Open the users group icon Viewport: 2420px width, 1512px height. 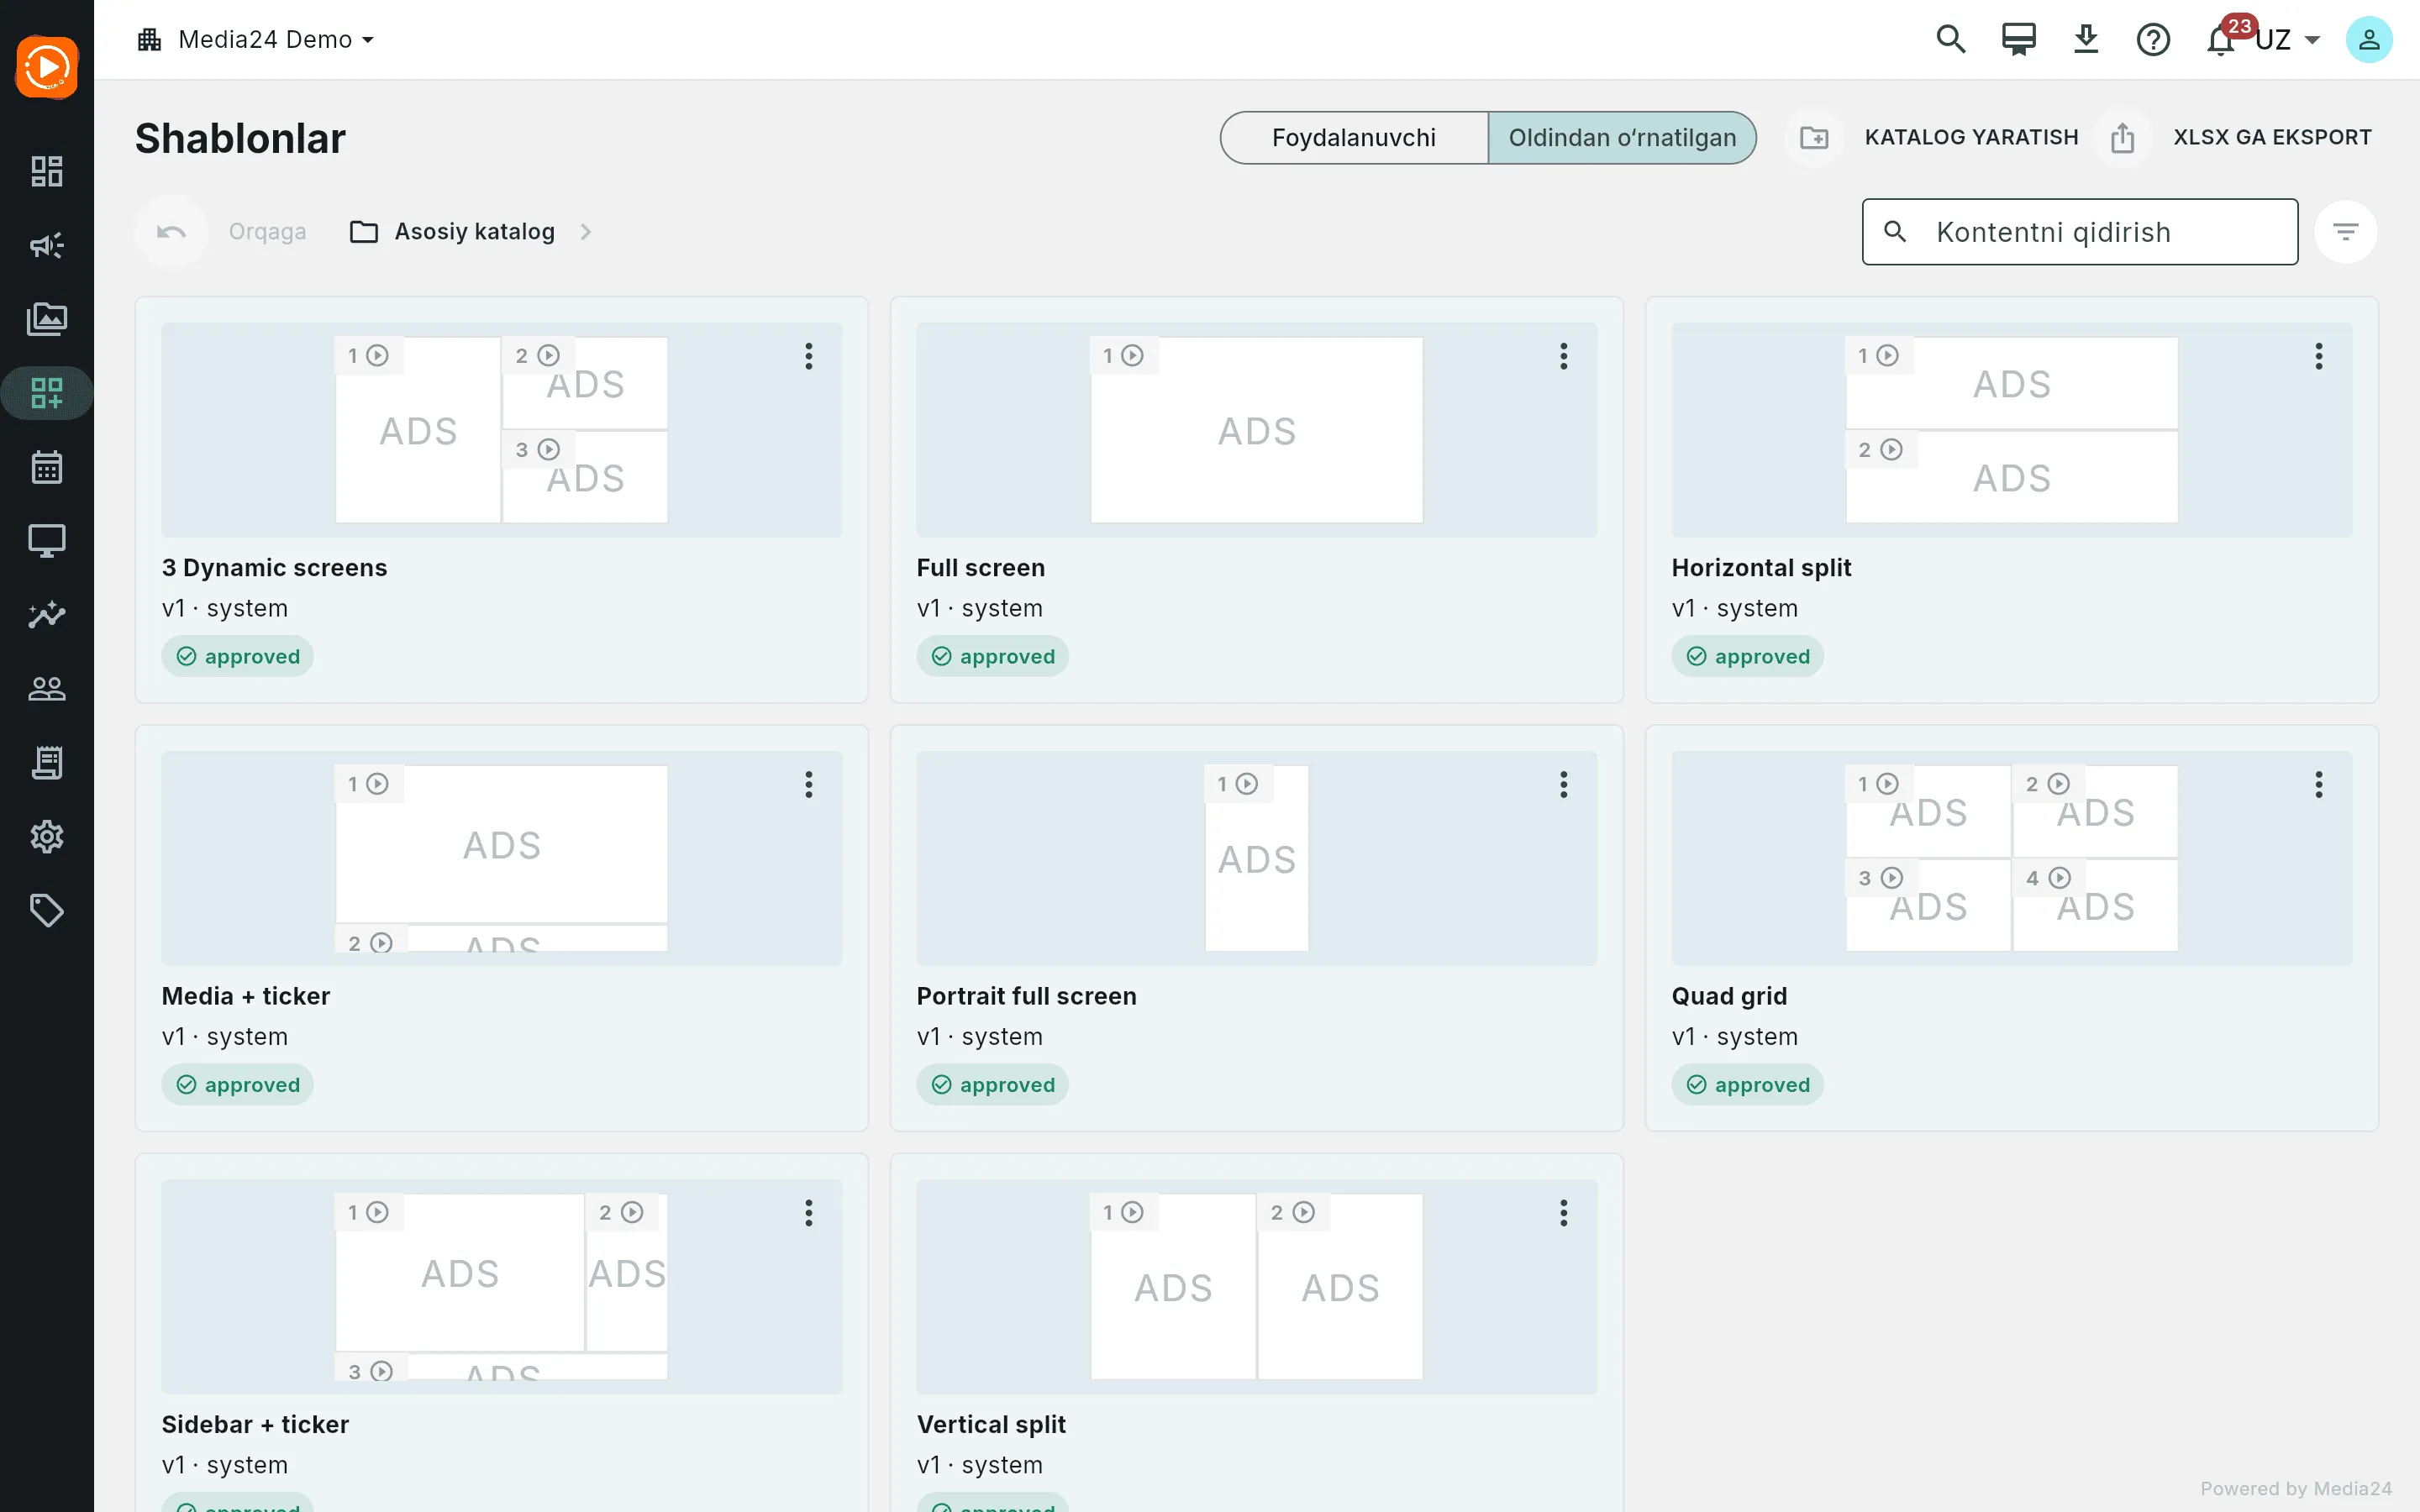coord(47,688)
